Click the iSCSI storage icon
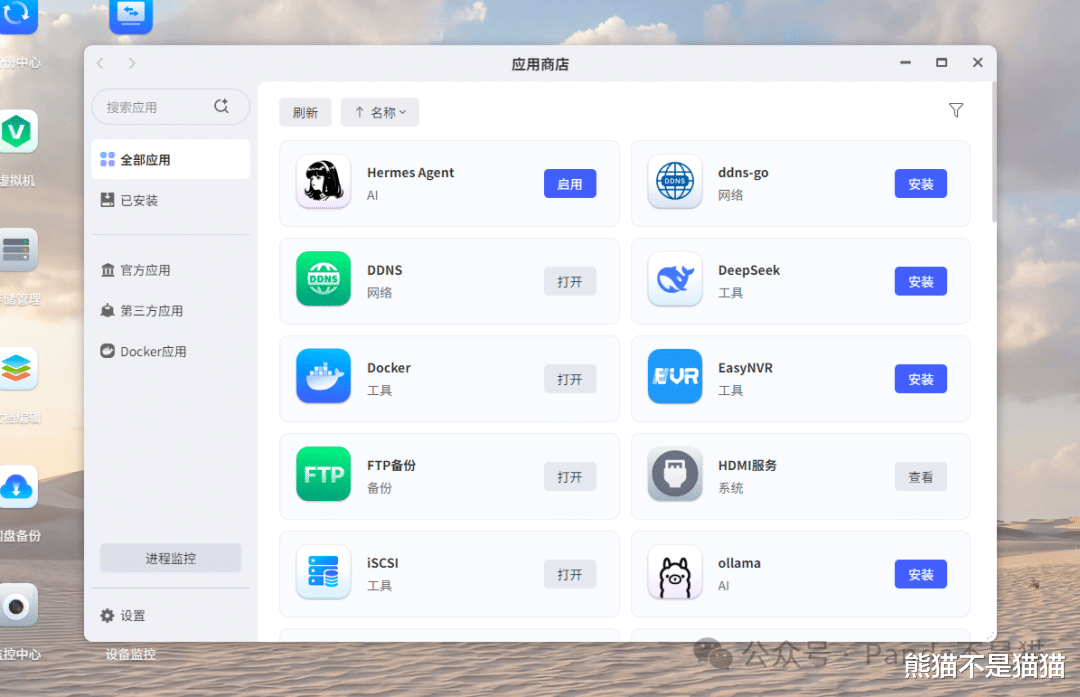Screen dimensions: 1080x697 tap(323, 572)
